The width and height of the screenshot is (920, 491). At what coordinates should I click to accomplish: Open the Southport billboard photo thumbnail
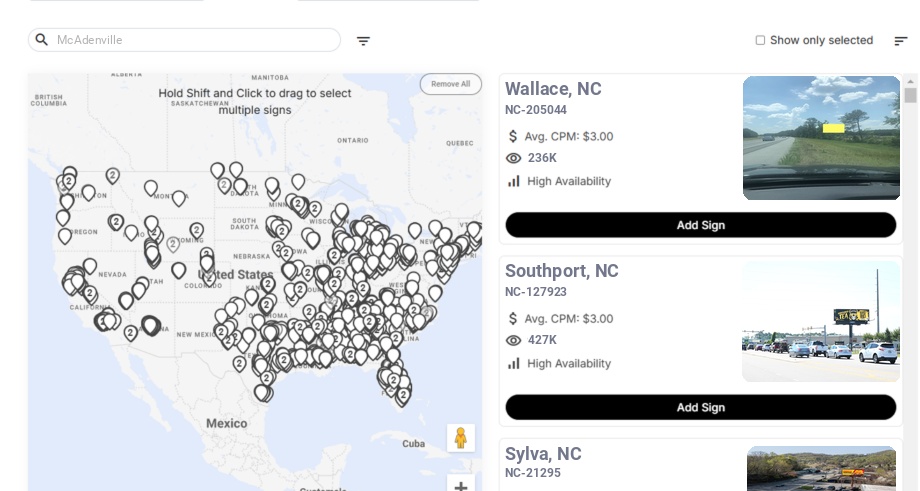click(x=821, y=321)
